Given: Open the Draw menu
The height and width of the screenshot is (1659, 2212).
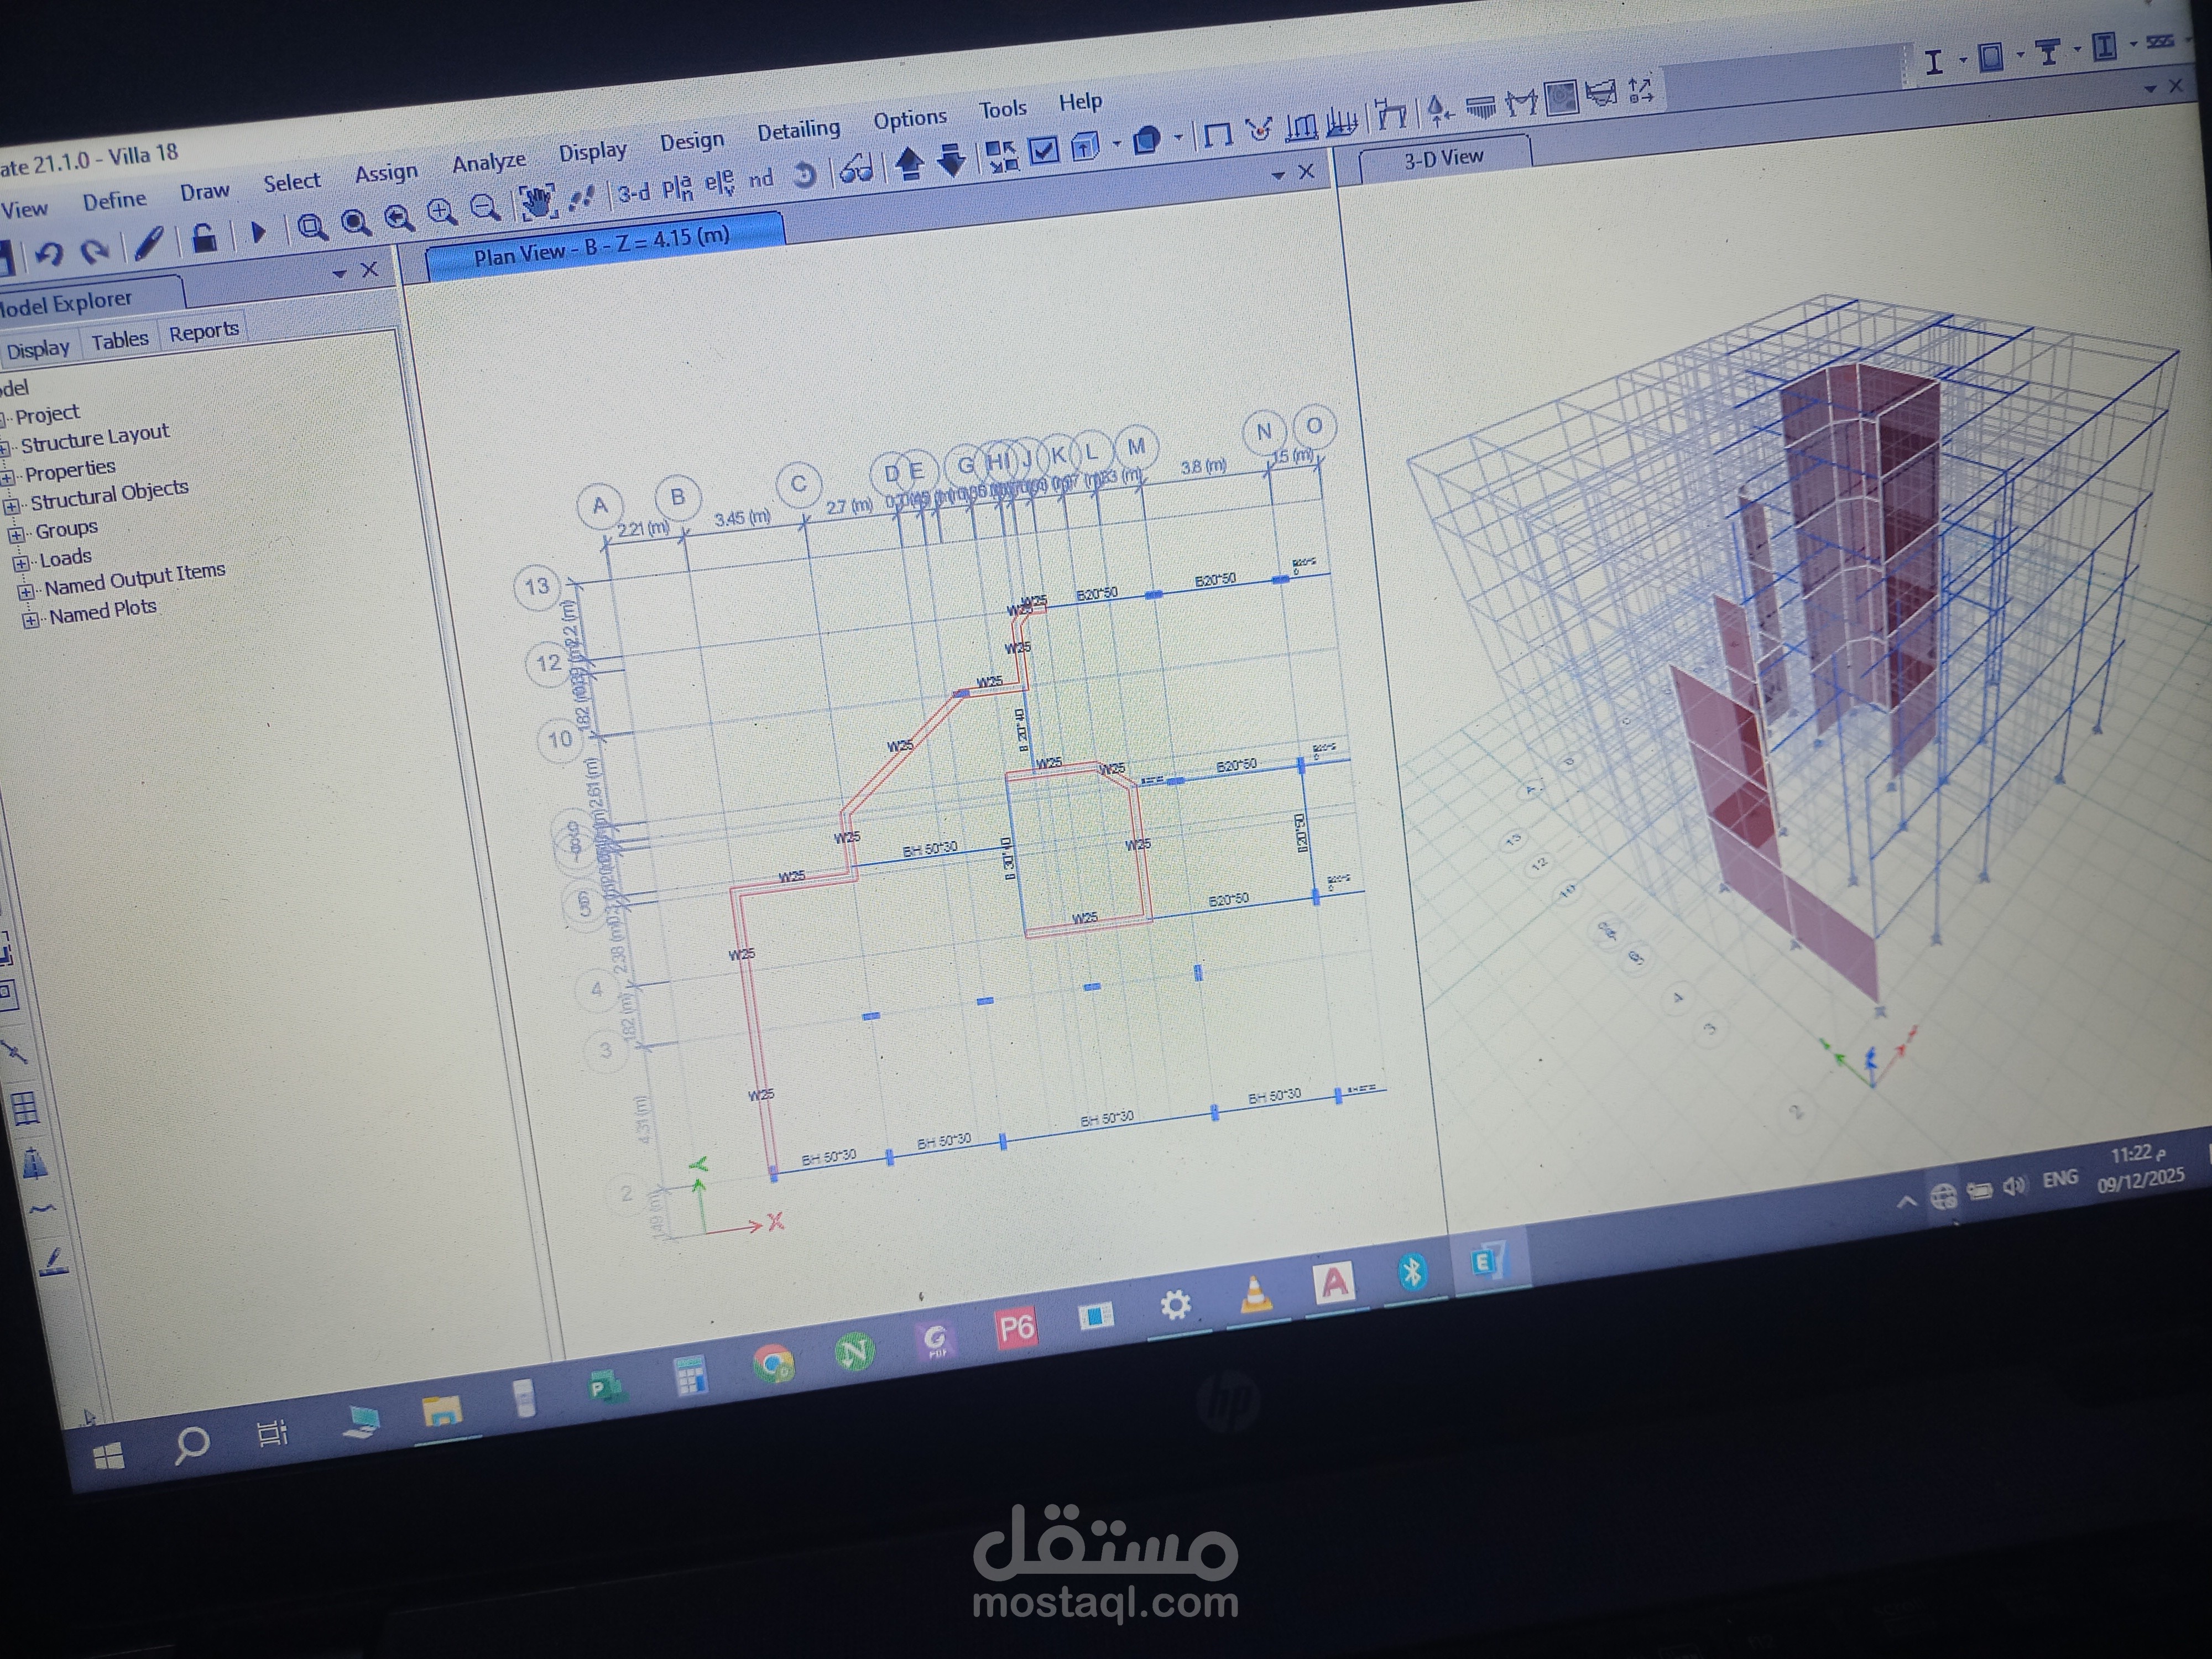Looking at the screenshot, I should click(x=204, y=192).
